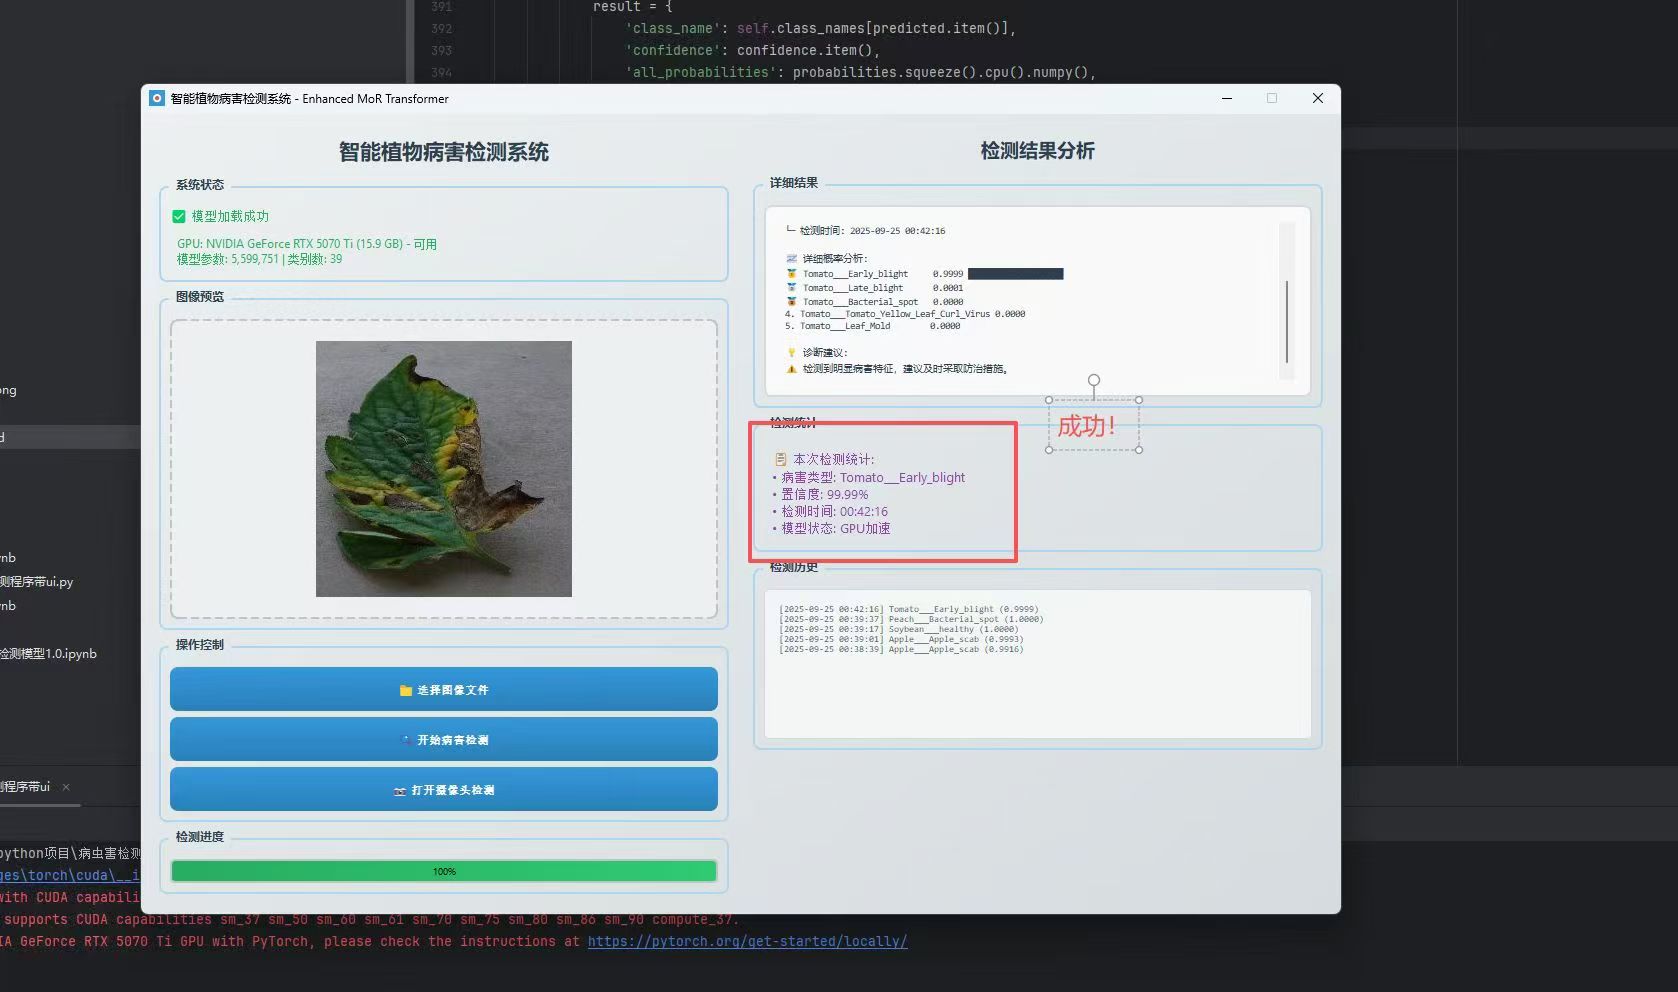Click the camera icon on the camera detection button
The height and width of the screenshot is (992, 1678).
pyautogui.click(x=400, y=791)
